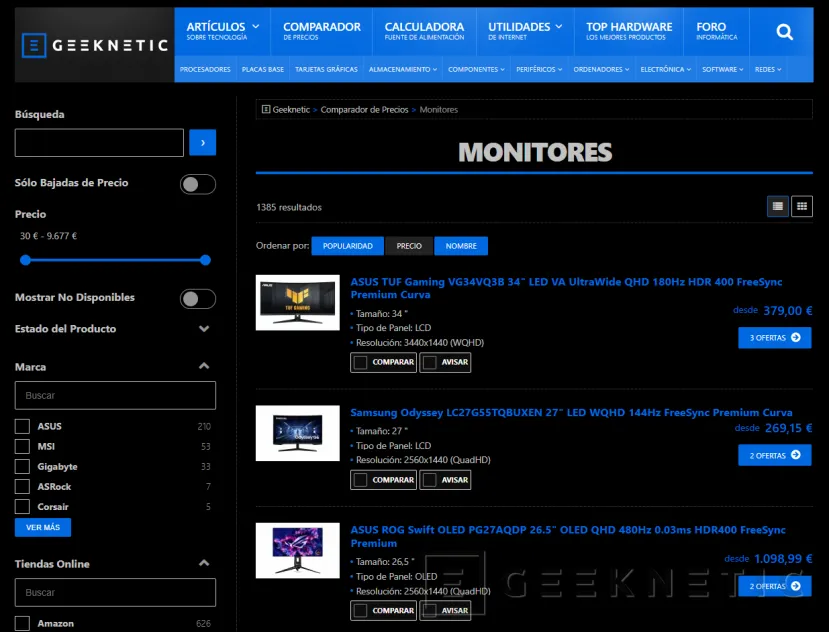829x632 pixels.
Task: View 2 Ofertas for ASUS ROG Swift
Action: tap(775, 586)
